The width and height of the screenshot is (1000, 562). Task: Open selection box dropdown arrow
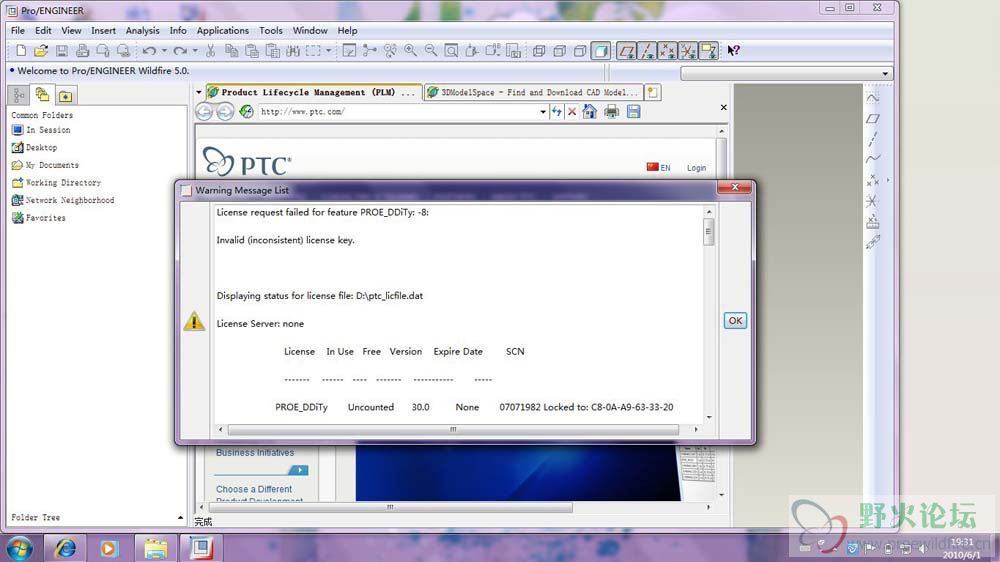328,50
